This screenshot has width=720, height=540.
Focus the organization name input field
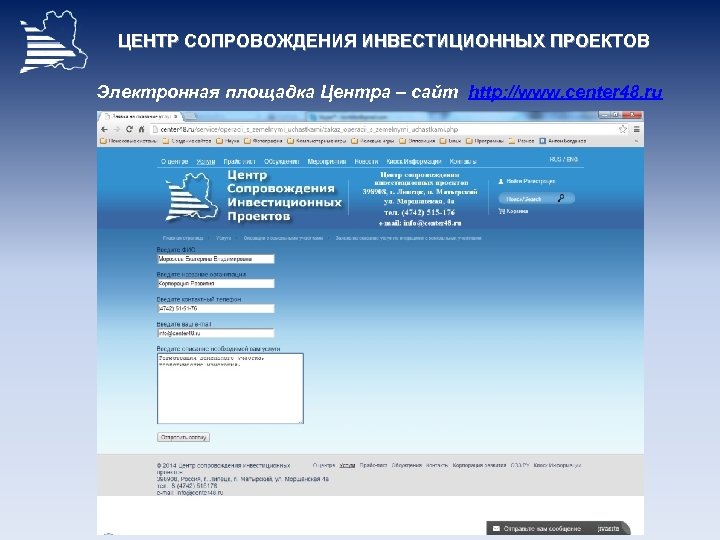[x=216, y=284]
